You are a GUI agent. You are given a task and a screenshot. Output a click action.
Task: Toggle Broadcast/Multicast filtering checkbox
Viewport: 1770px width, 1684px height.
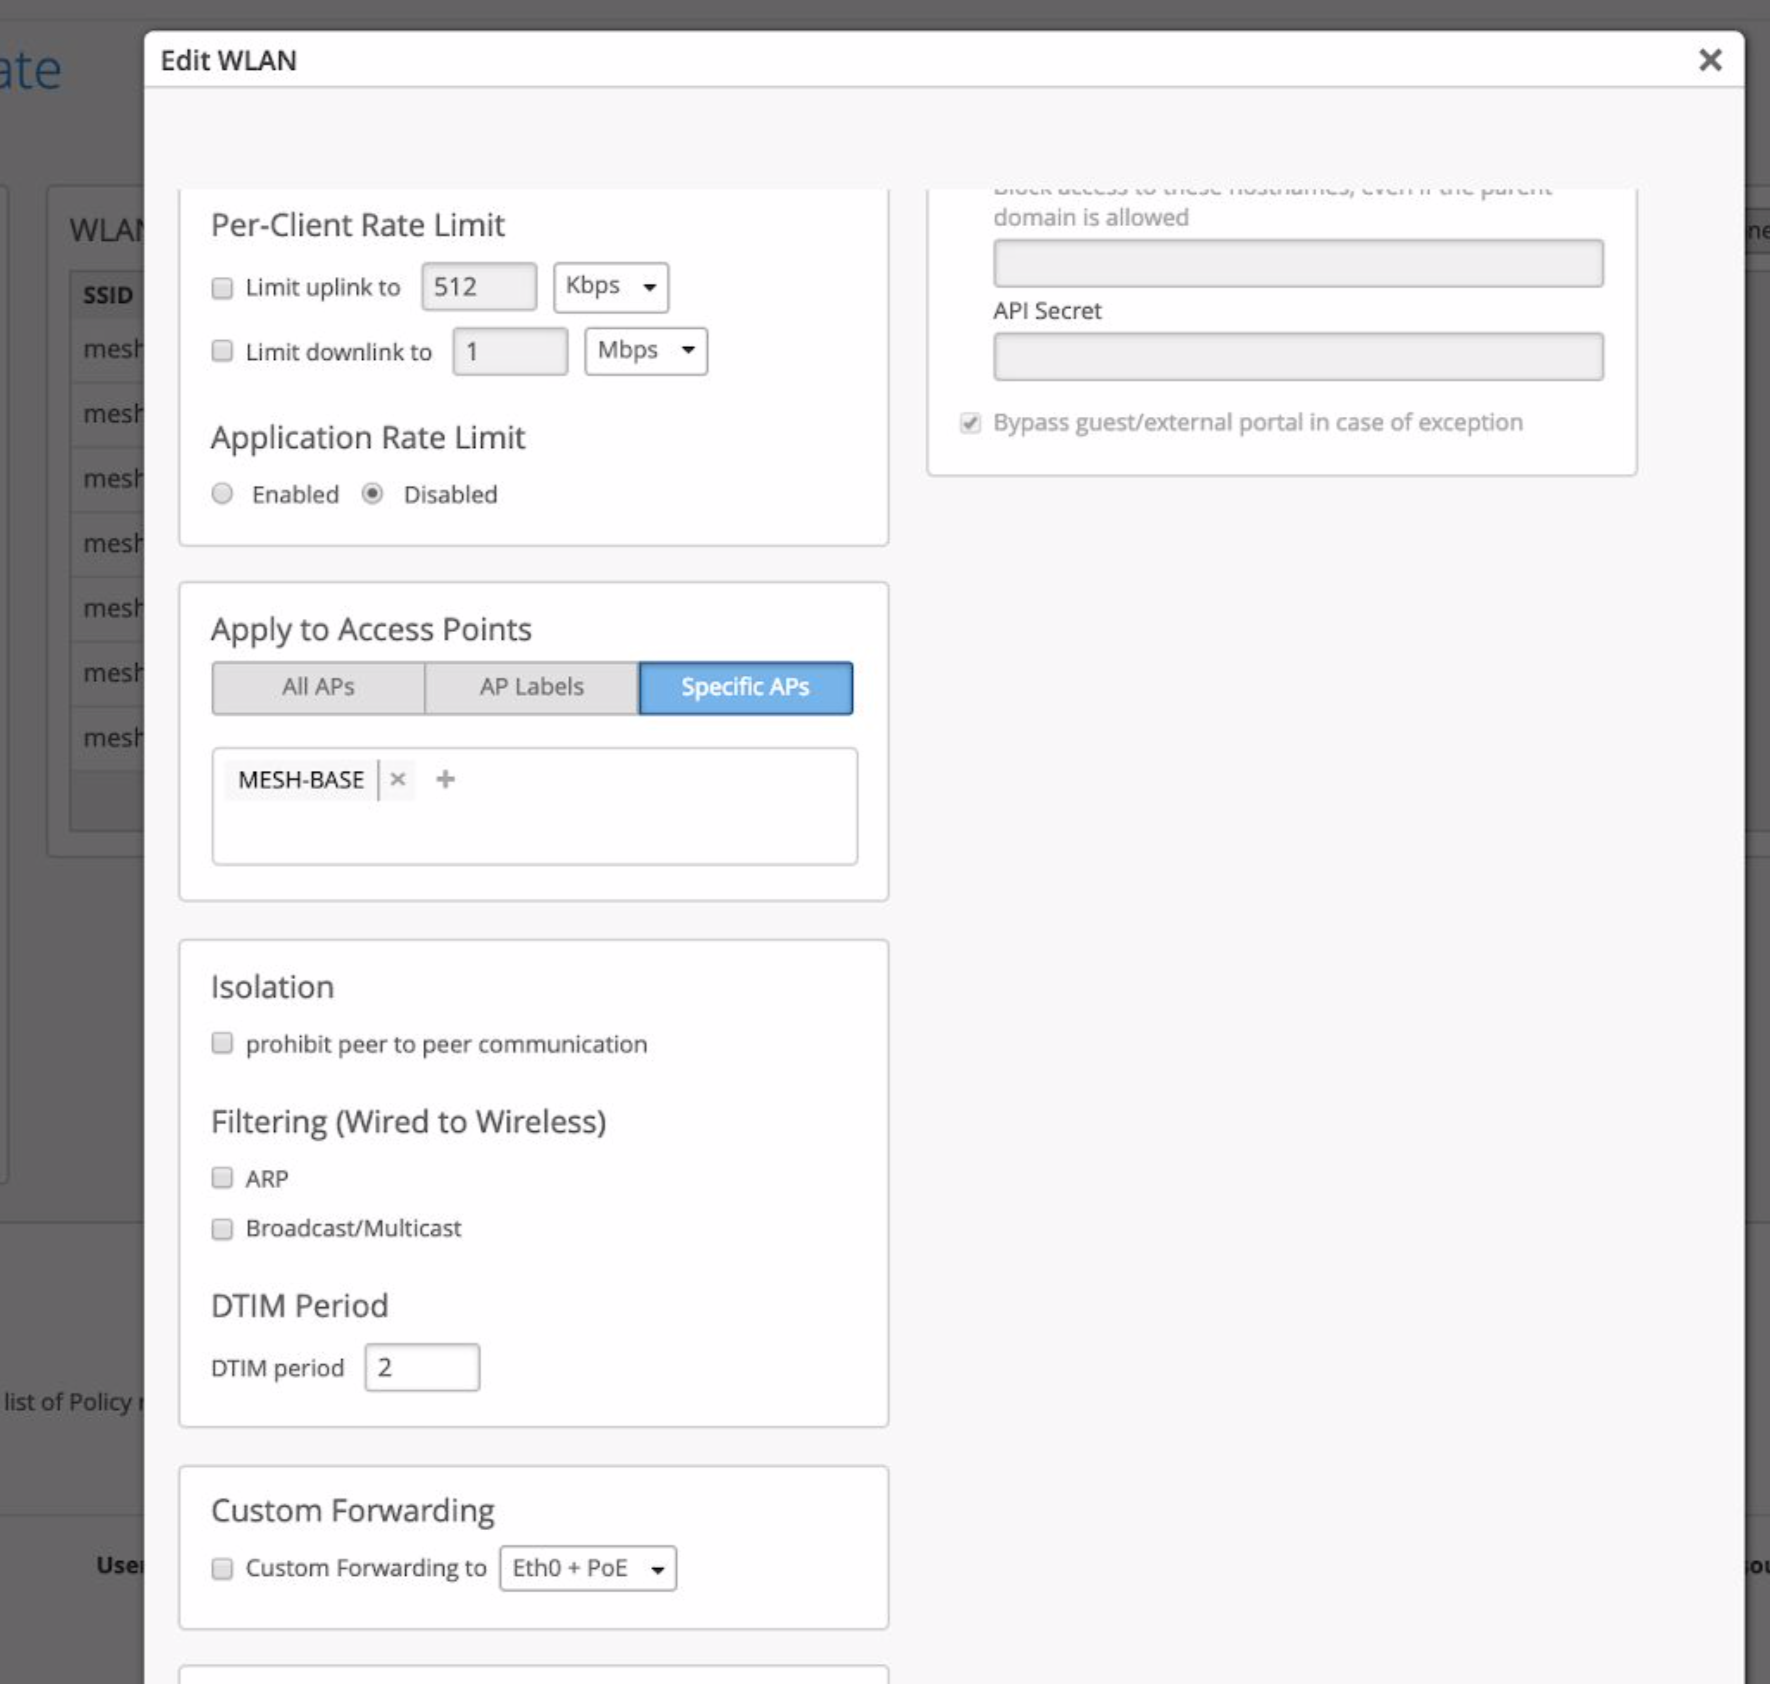point(222,1228)
